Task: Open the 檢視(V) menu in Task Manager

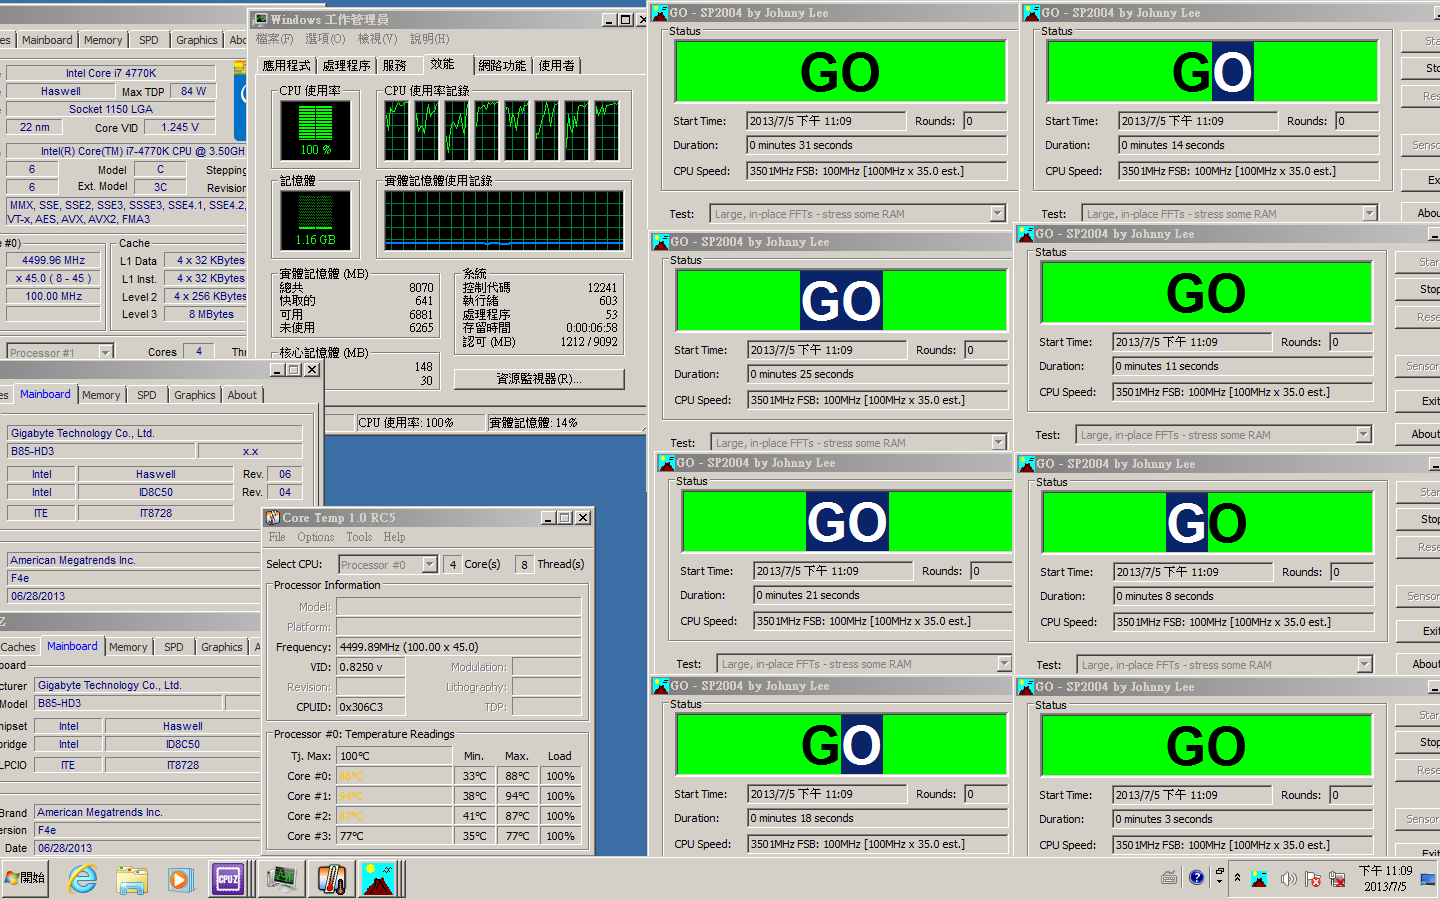Action: click(377, 39)
